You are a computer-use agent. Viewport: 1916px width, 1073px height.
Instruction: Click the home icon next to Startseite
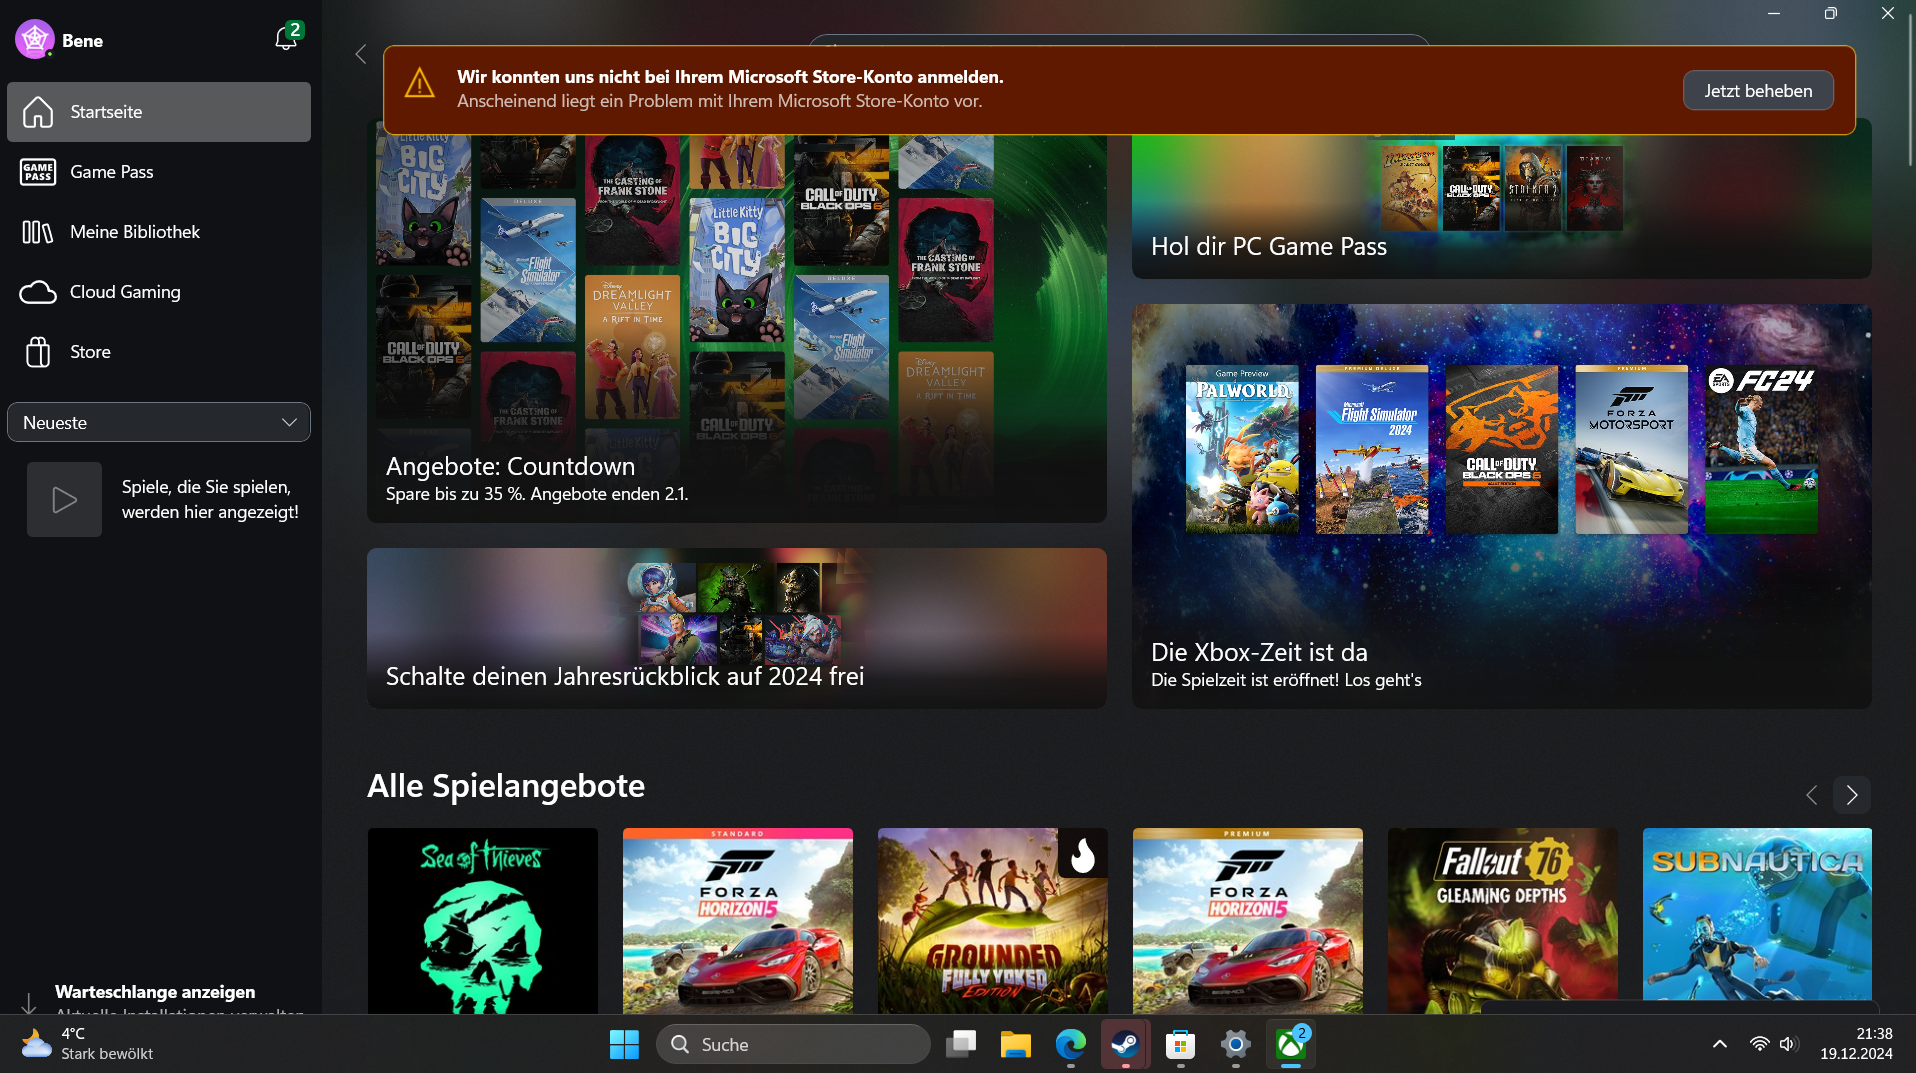tap(38, 112)
